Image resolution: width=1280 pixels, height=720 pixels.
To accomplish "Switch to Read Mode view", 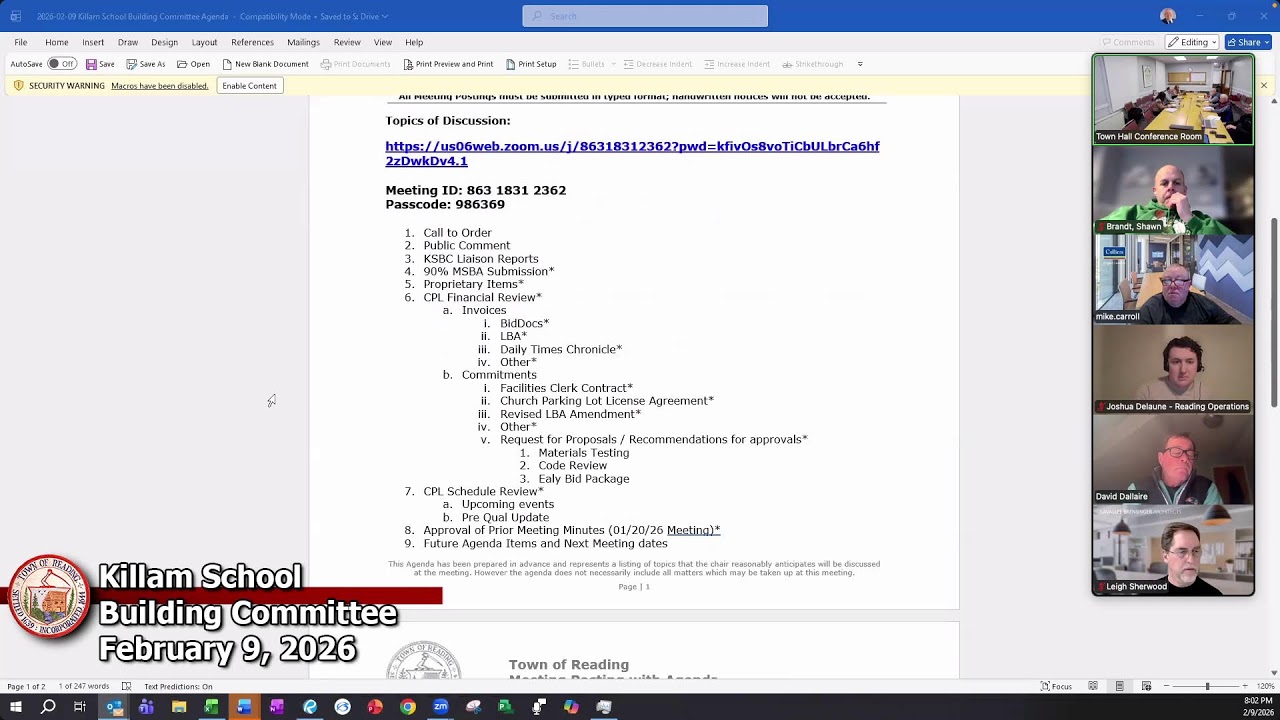I will 1093,686.
